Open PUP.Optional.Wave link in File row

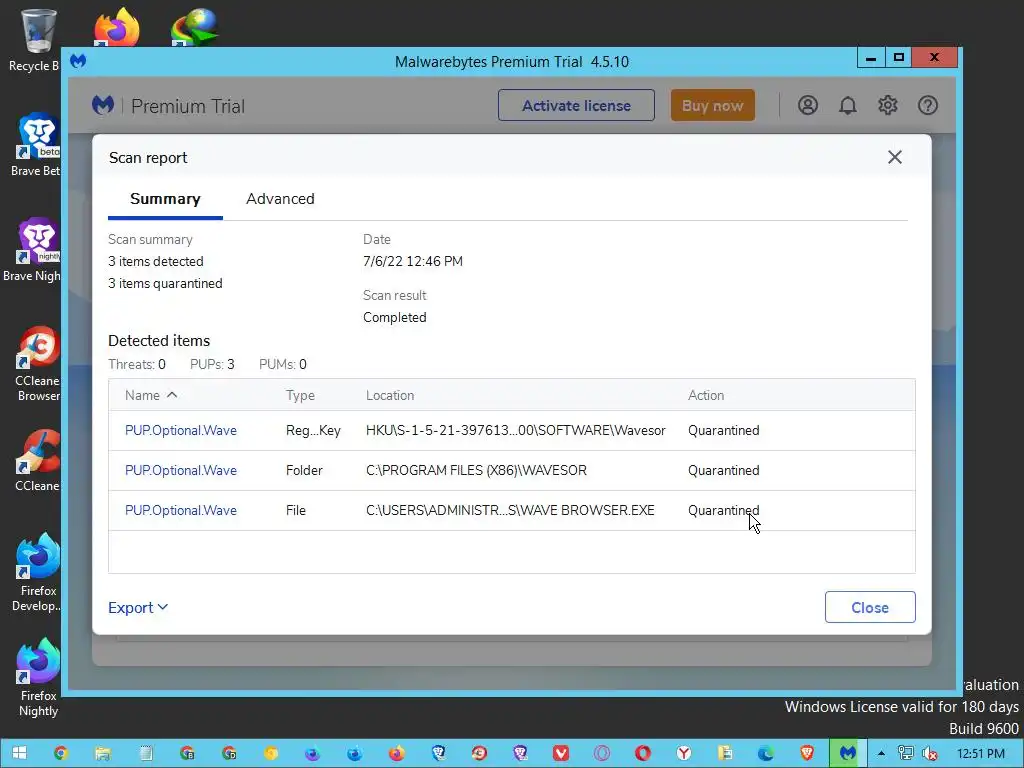181,510
